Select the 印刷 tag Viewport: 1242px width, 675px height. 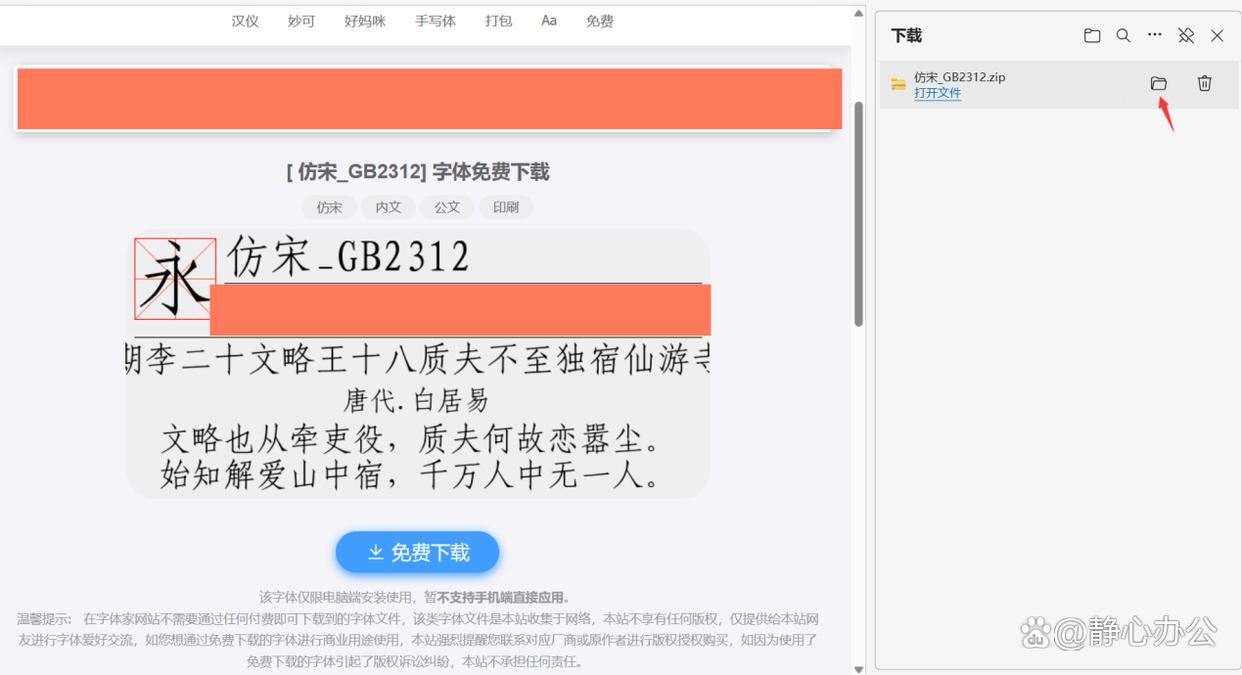506,207
